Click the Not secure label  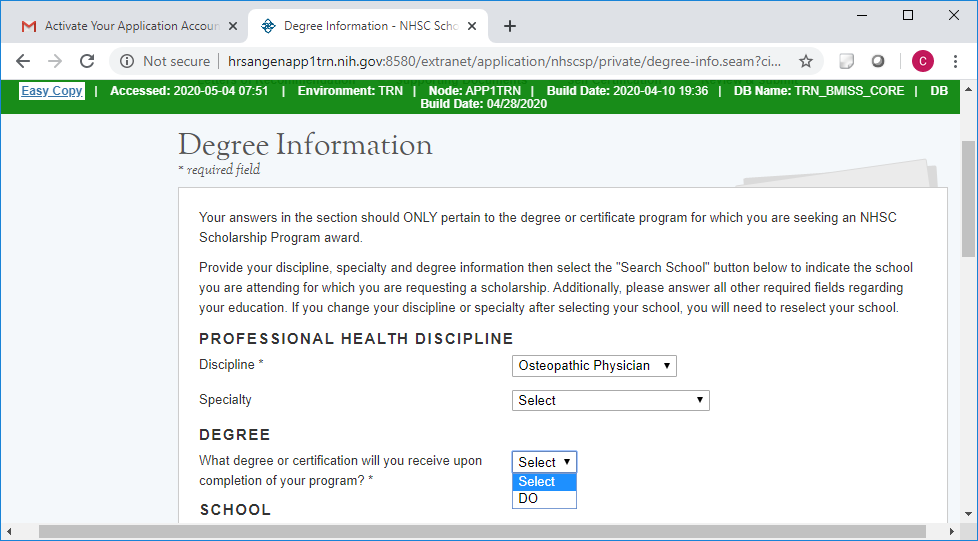(177, 61)
